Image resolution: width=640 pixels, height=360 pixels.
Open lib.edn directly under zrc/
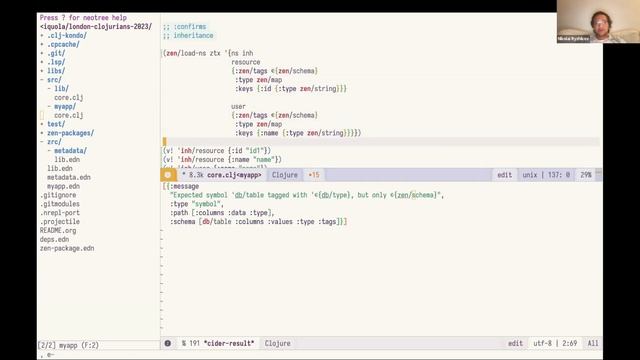(x=60, y=169)
